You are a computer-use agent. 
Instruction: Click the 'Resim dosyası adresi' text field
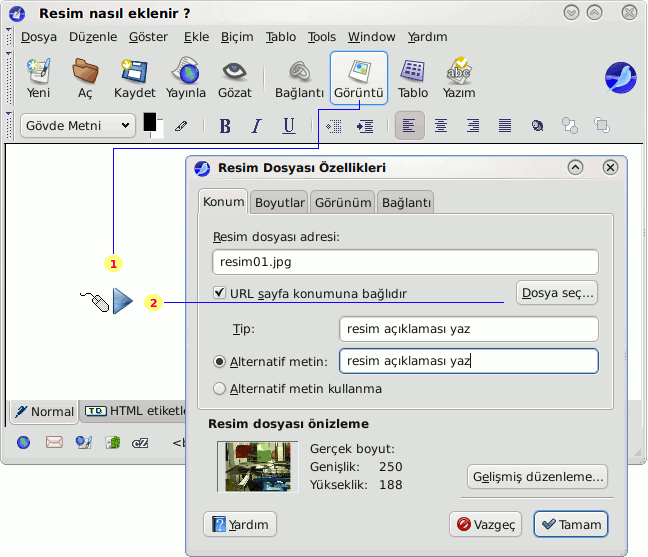coord(405,262)
